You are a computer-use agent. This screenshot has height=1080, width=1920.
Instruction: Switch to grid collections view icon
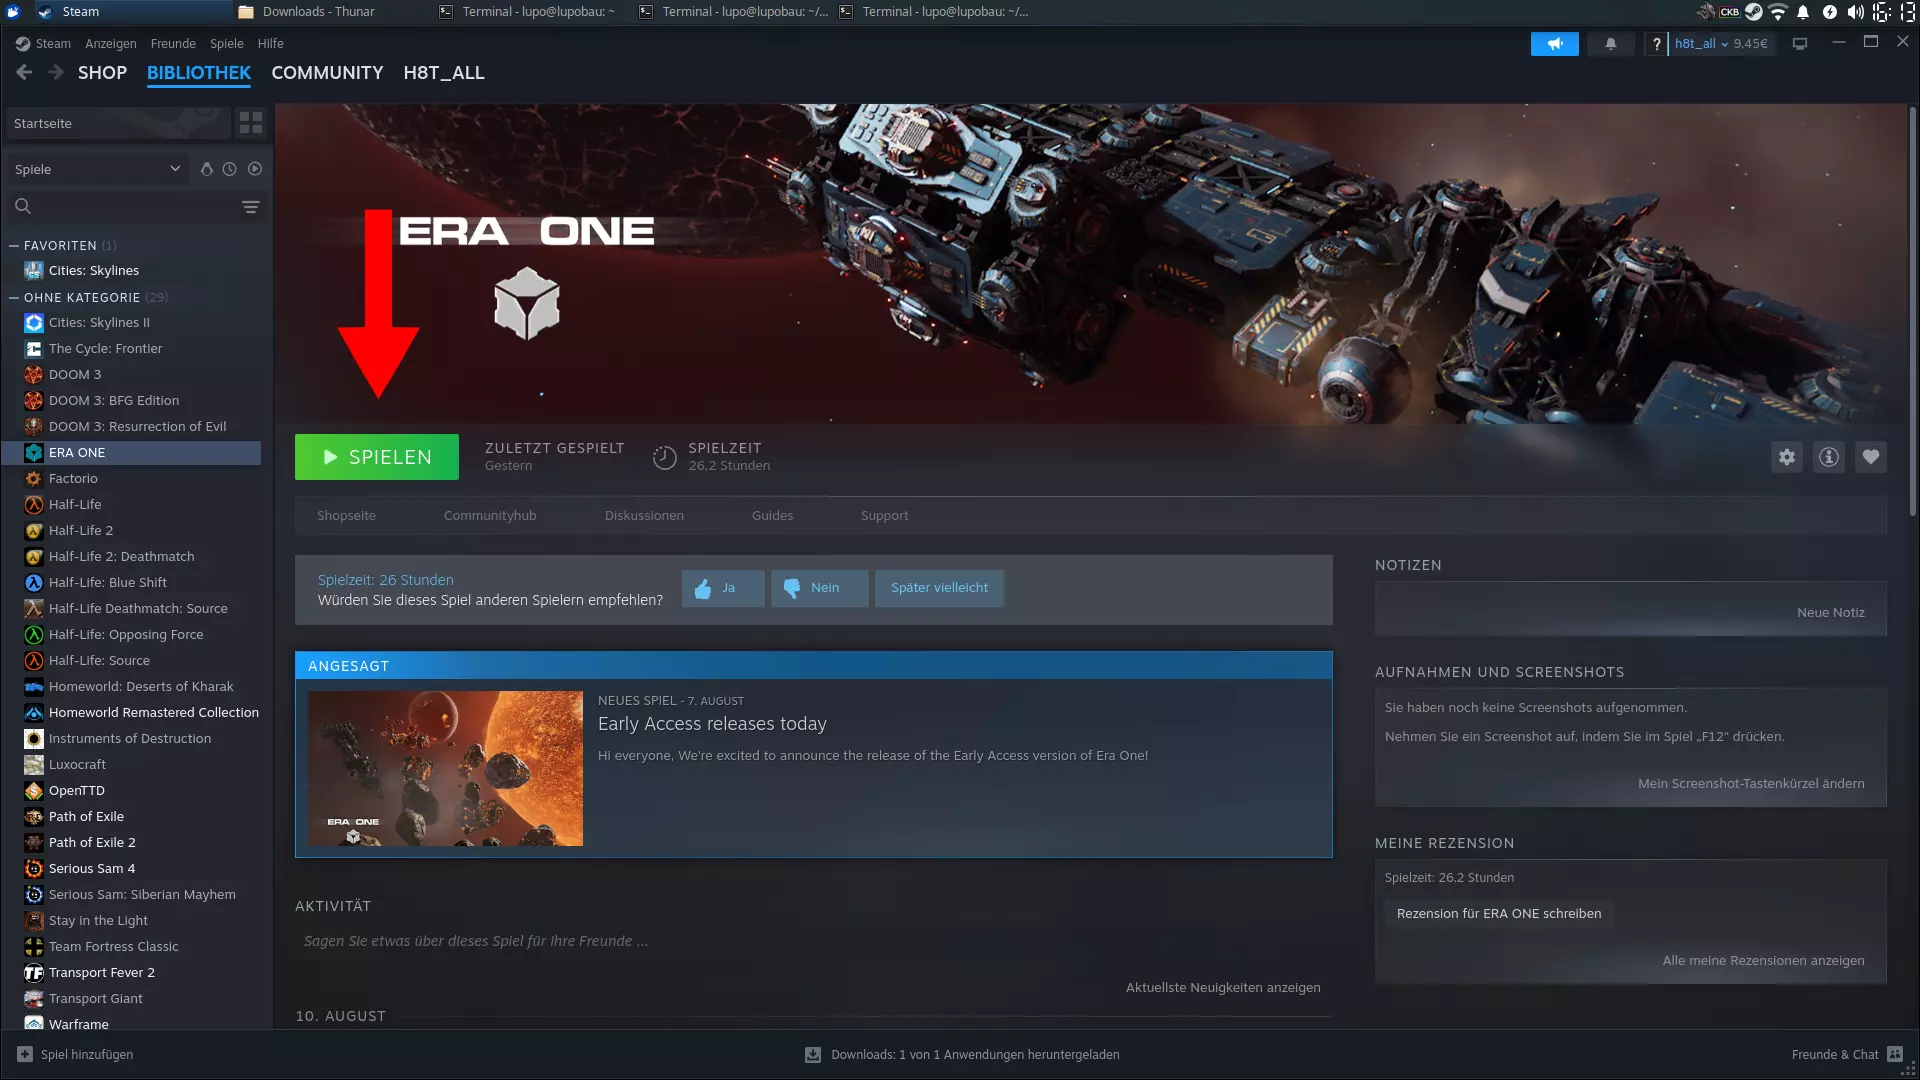pos(250,123)
